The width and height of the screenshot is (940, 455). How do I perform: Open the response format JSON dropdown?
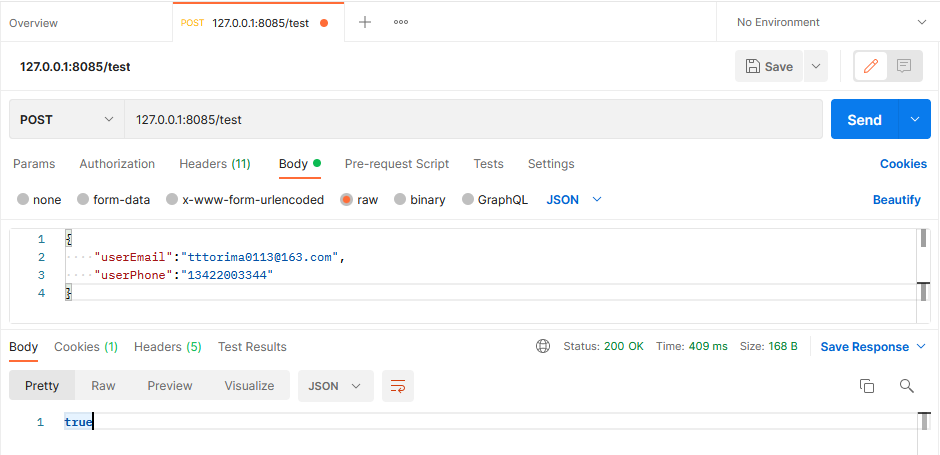[x=335, y=386]
